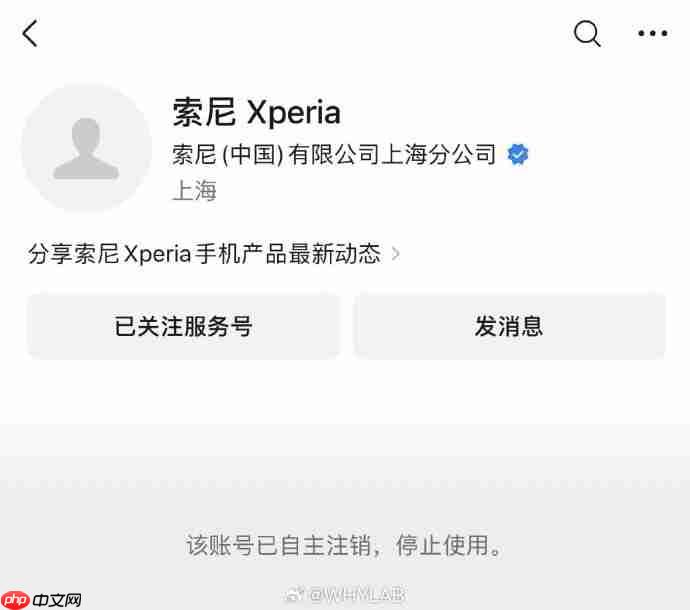The image size is (690, 610).
Task: Open the 分享索尼Xperia手机产品最新动态 description
Action: [x=205, y=254]
